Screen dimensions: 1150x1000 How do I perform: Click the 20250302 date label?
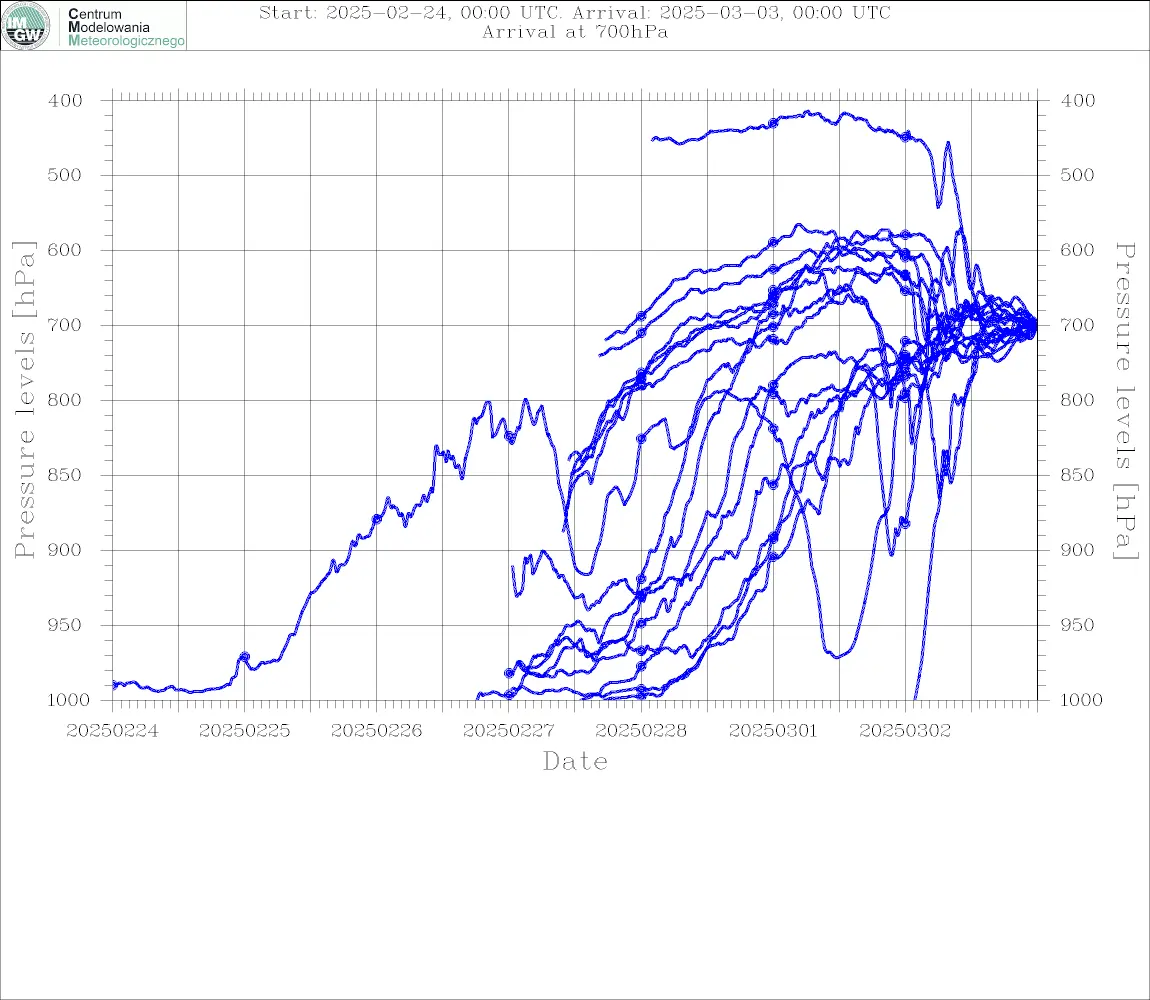[x=905, y=731]
